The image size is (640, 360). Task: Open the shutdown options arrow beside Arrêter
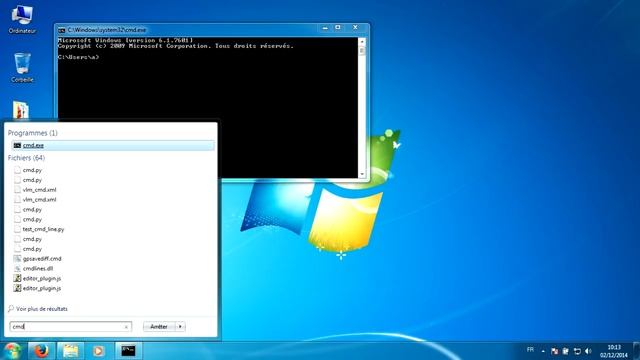tap(180, 327)
